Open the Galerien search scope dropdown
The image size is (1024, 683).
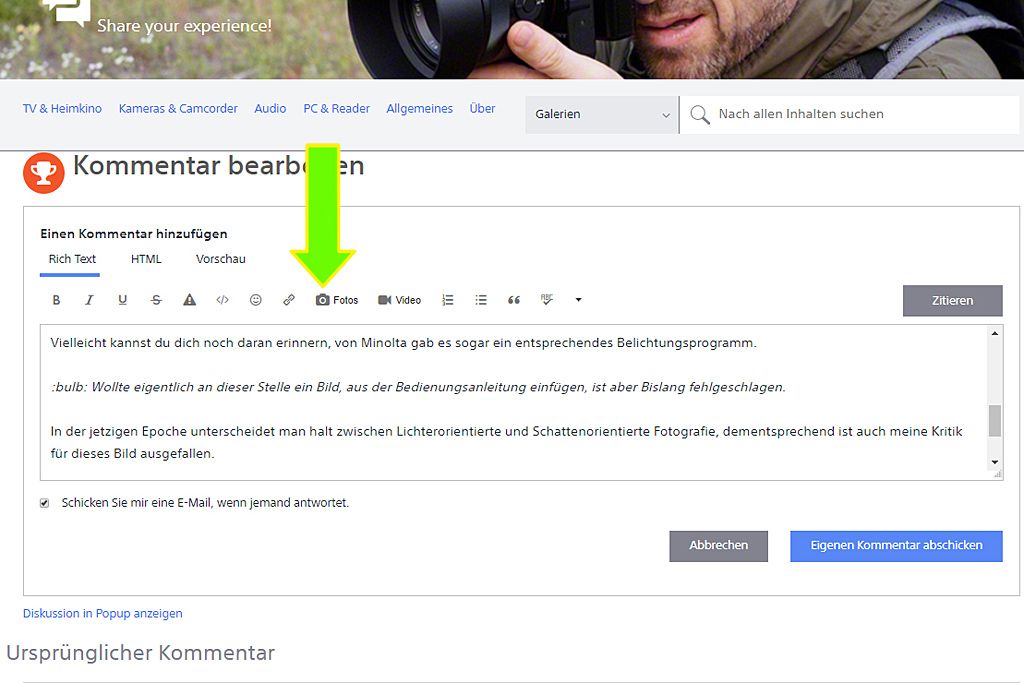[600, 114]
